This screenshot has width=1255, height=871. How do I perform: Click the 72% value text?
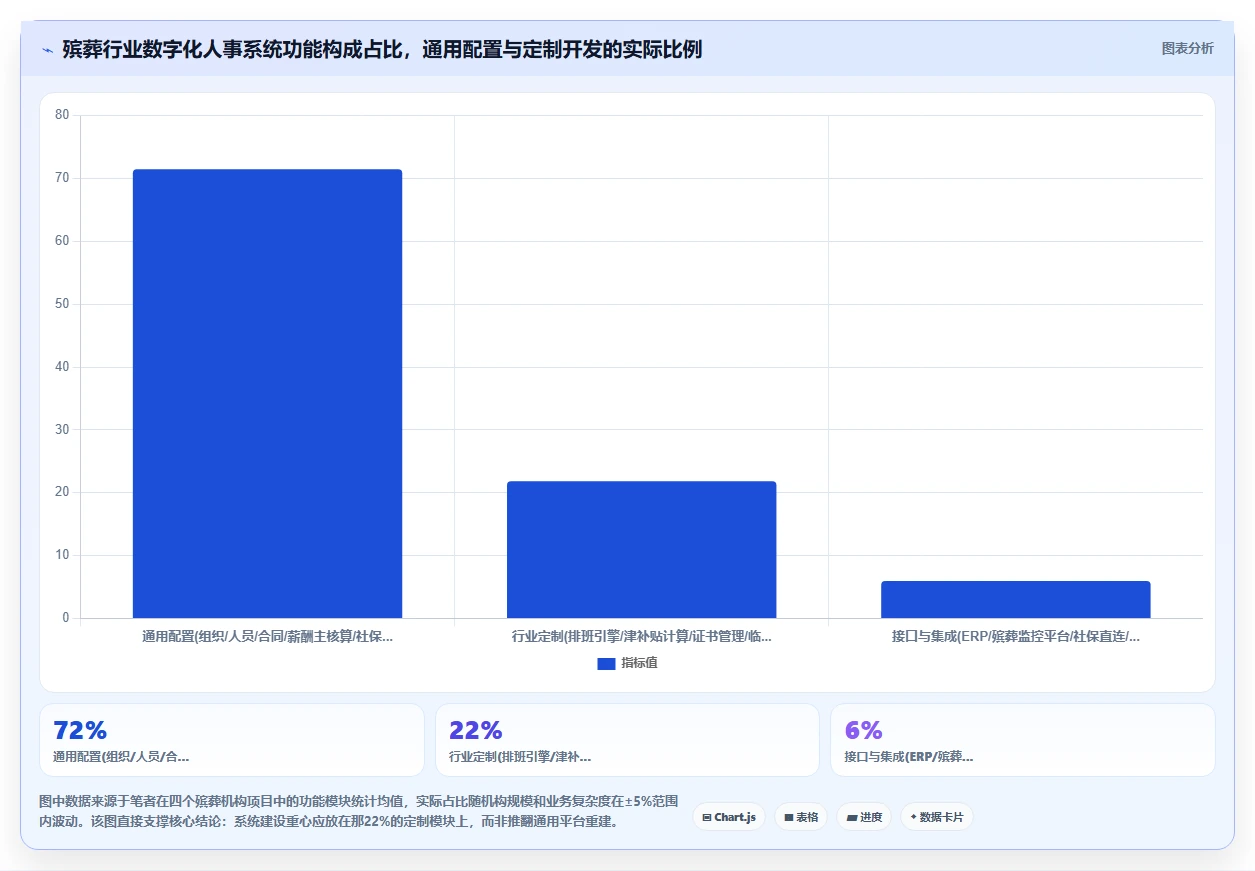click(80, 730)
